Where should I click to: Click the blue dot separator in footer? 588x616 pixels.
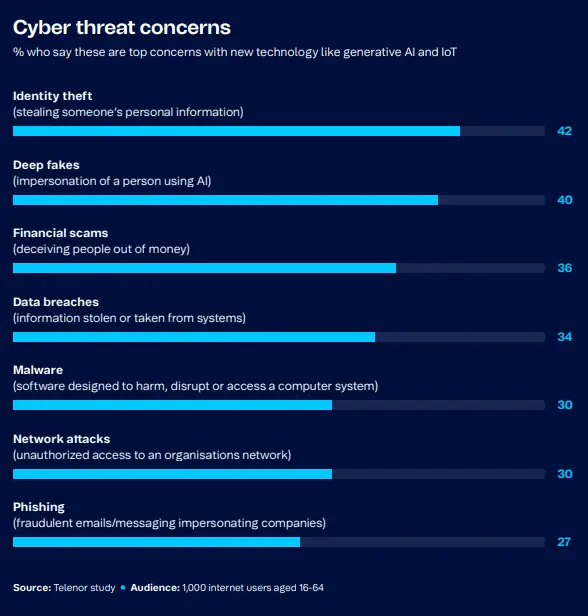[123, 588]
